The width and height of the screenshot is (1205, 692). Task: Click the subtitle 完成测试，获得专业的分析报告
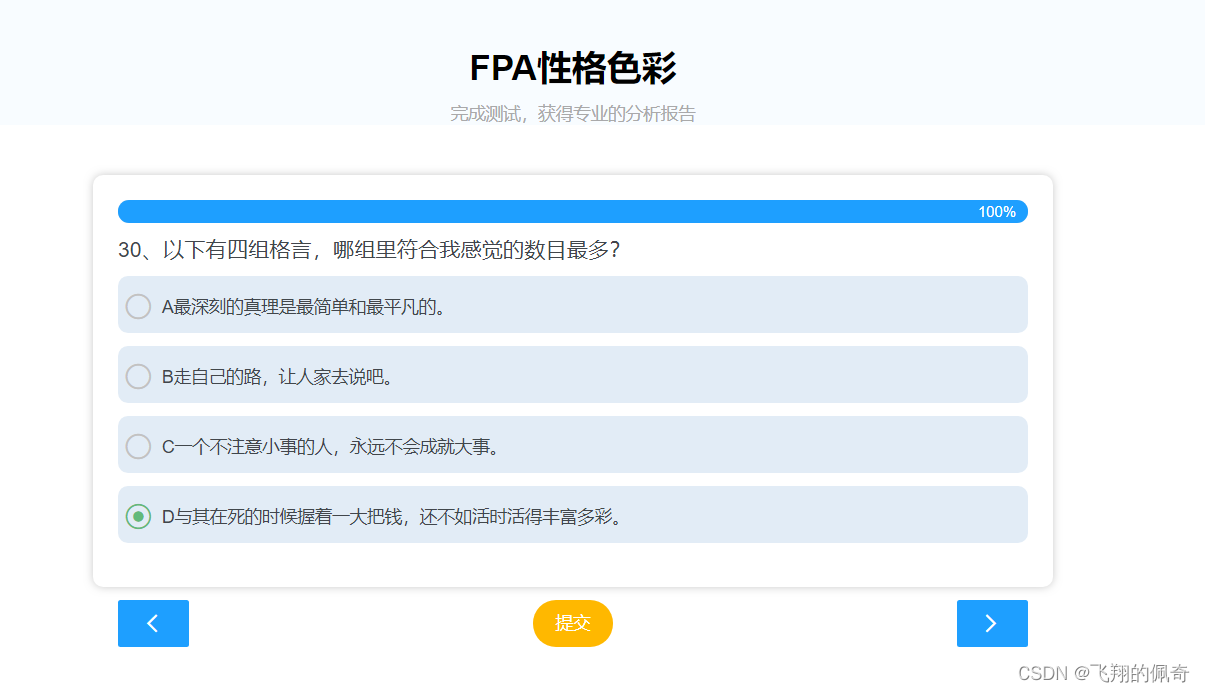(x=573, y=114)
